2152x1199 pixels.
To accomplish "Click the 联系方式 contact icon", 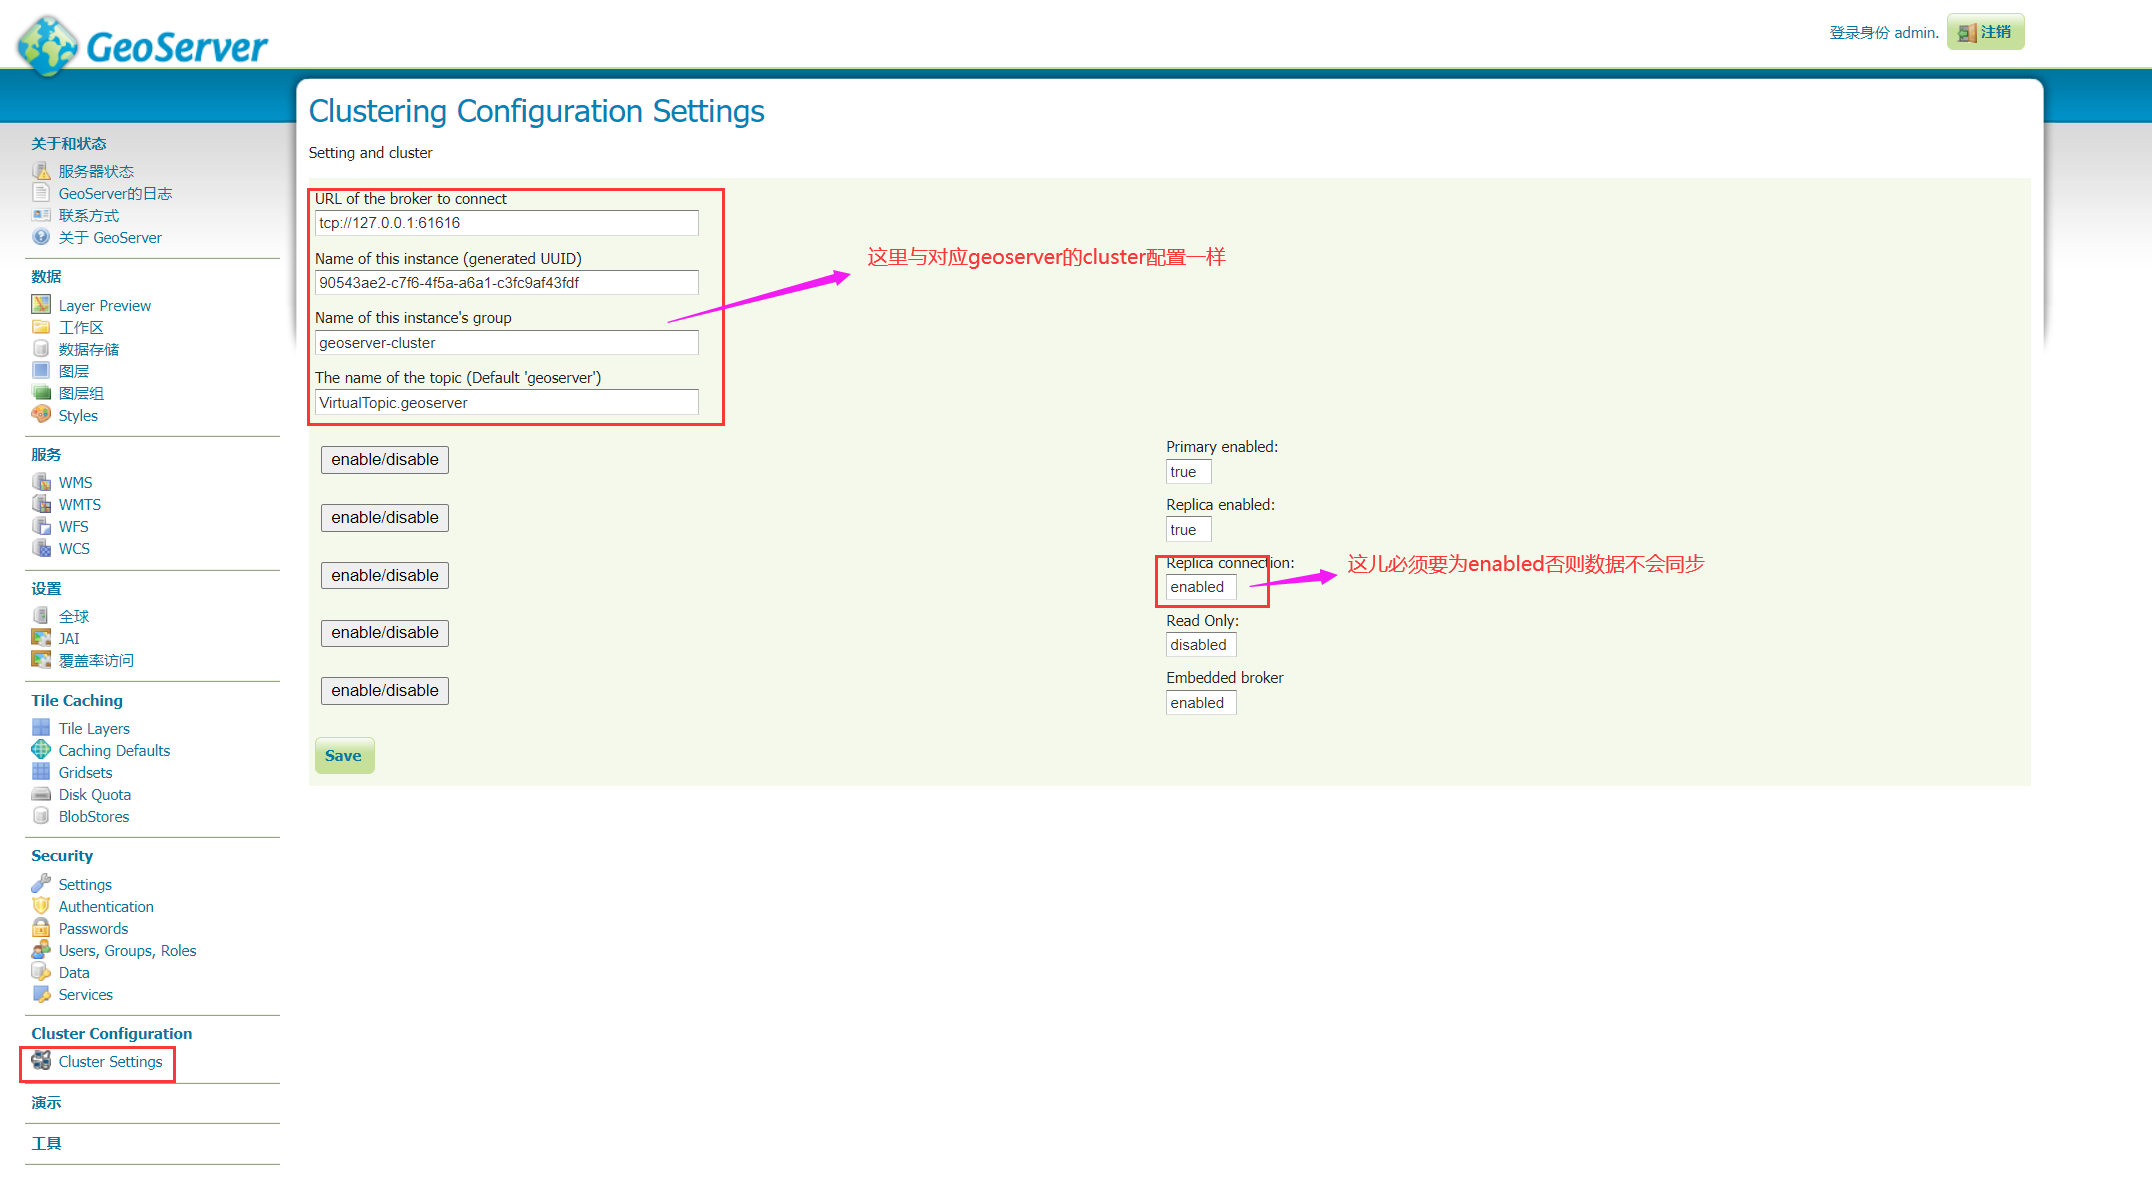I will (41, 215).
